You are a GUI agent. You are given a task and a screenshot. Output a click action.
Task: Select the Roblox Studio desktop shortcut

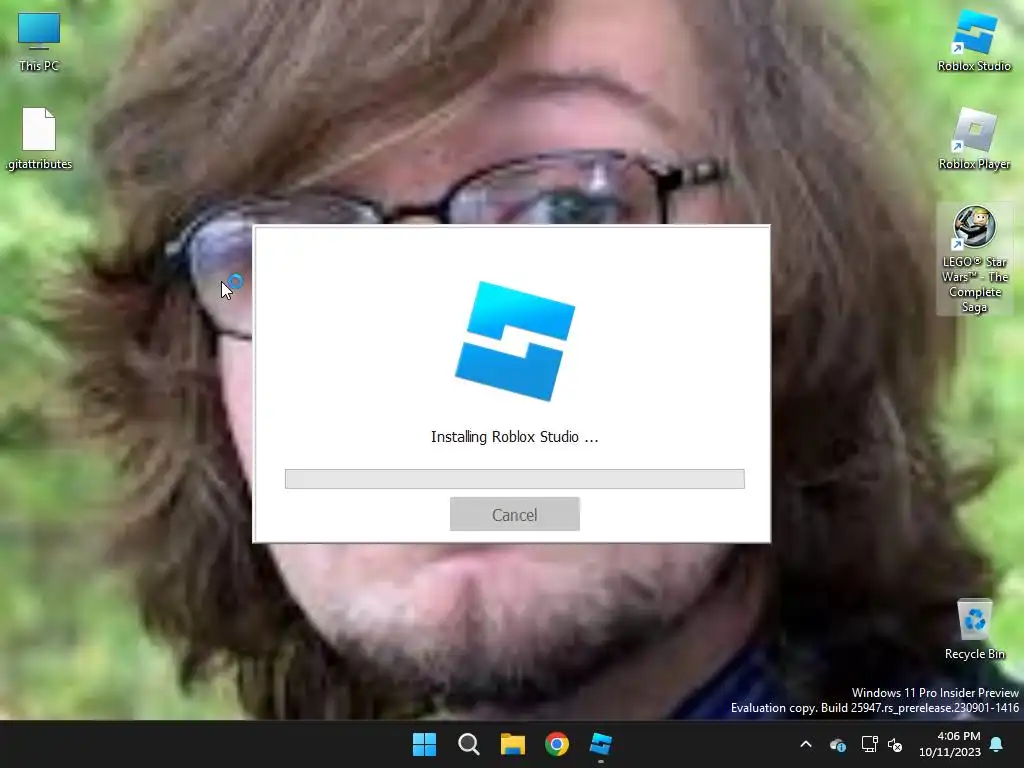(x=974, y=40)
